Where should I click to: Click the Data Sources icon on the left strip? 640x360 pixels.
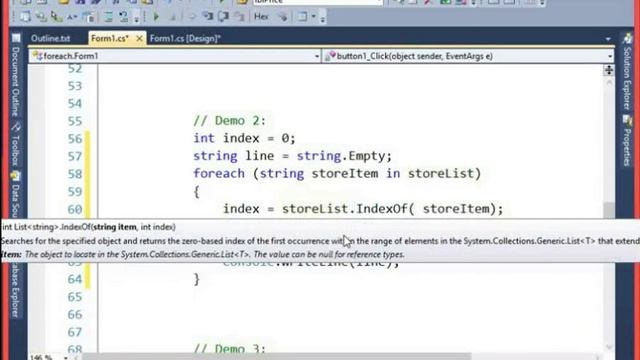point(16,176)
